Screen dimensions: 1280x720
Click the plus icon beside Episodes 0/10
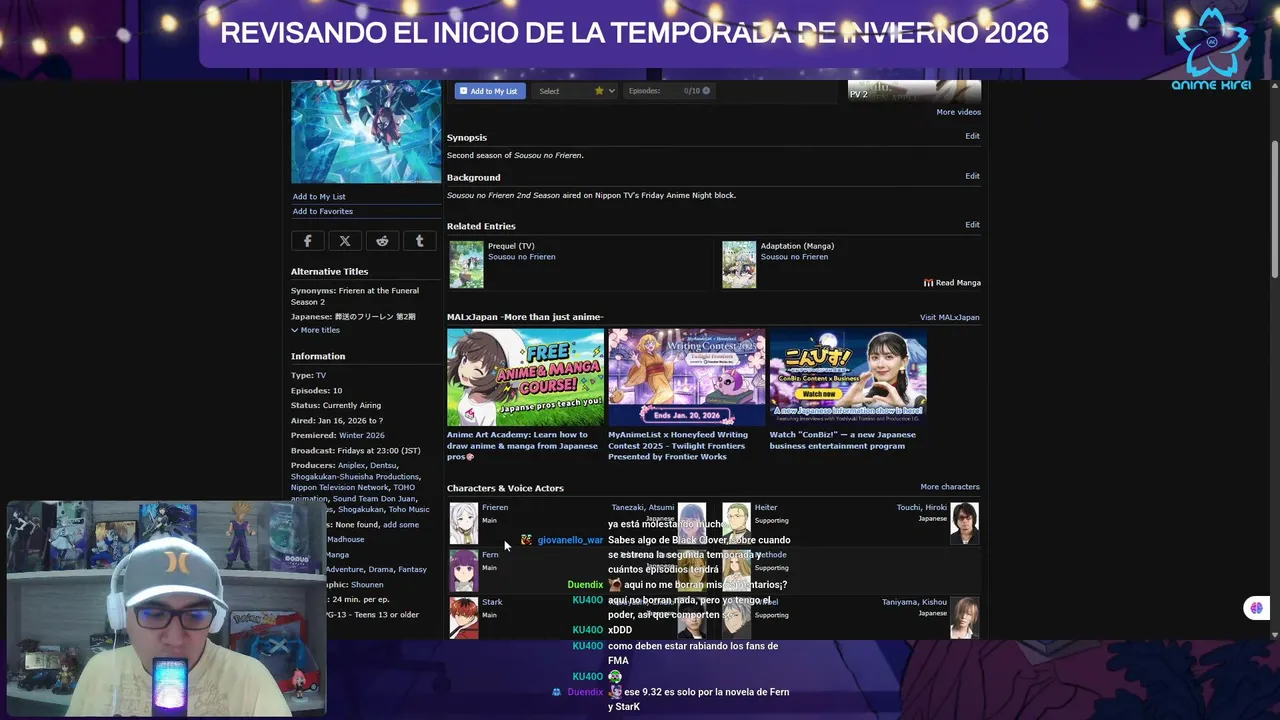coord(706,91)
